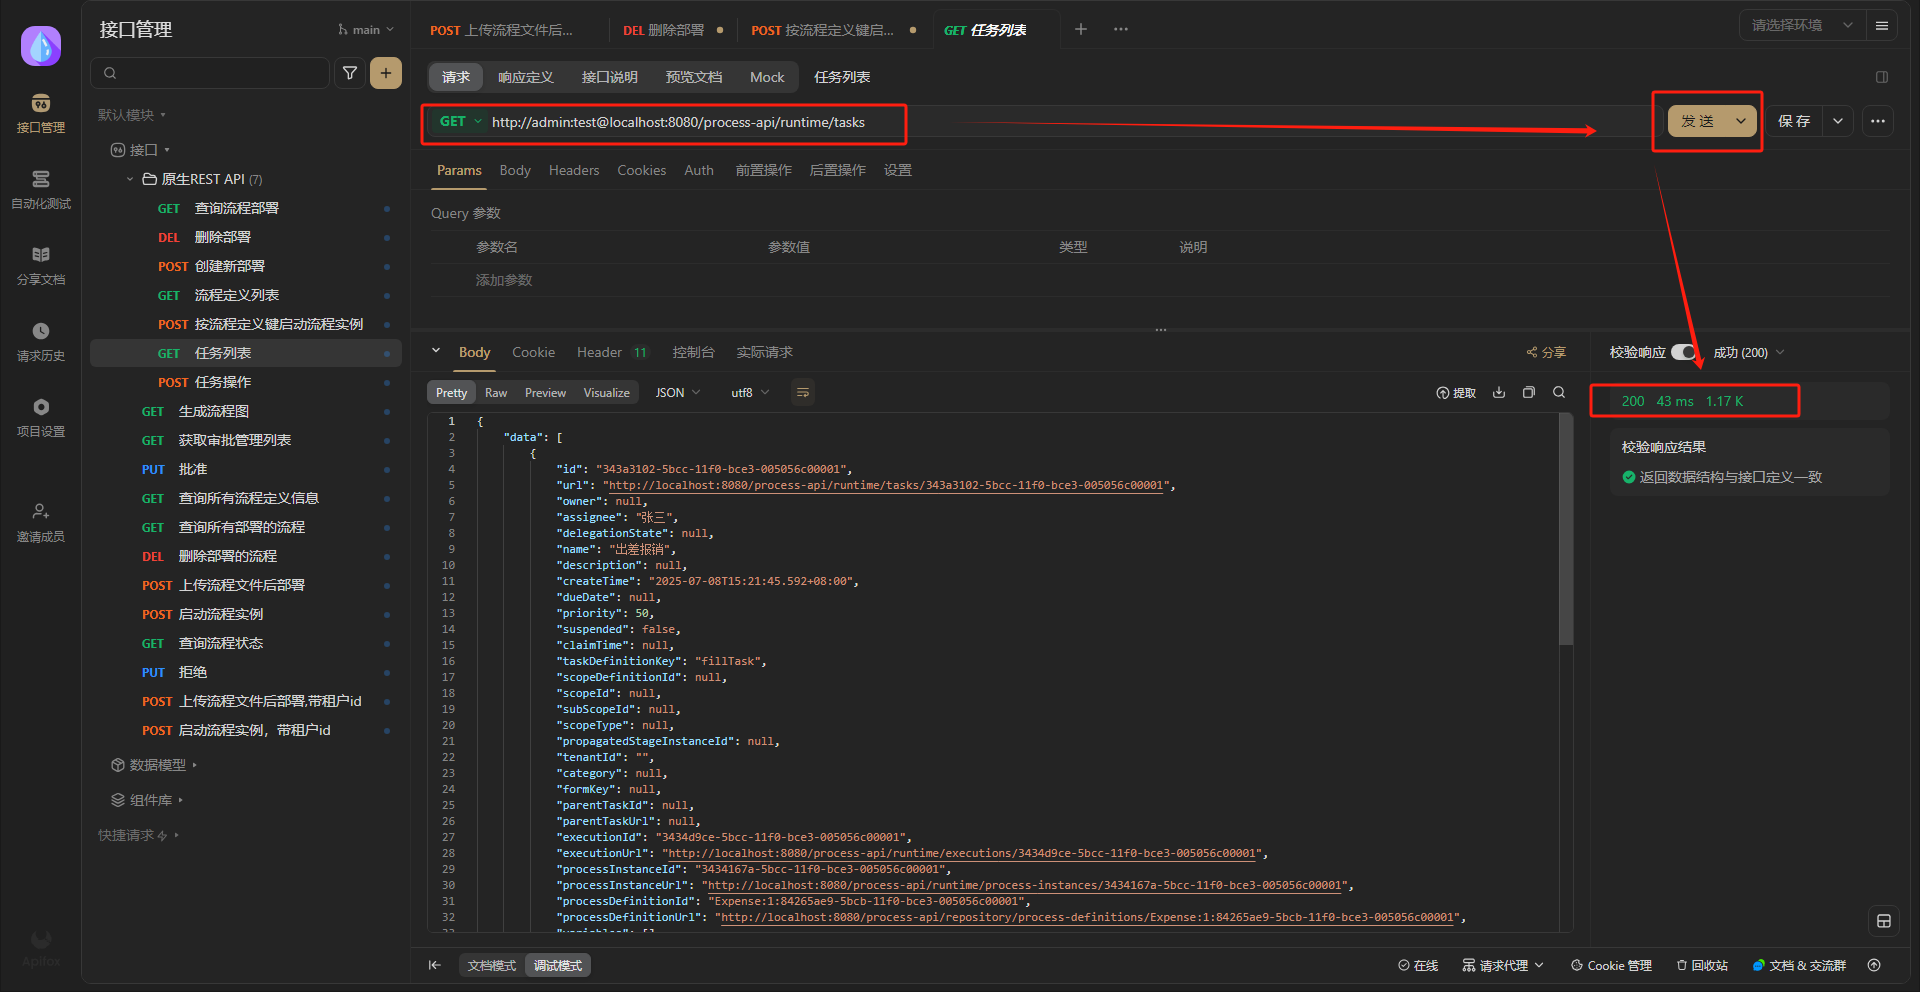This screenshot has width=1920, height=992.
Task: Toggle the 校验响应 switch
Action: point(1683,352)
